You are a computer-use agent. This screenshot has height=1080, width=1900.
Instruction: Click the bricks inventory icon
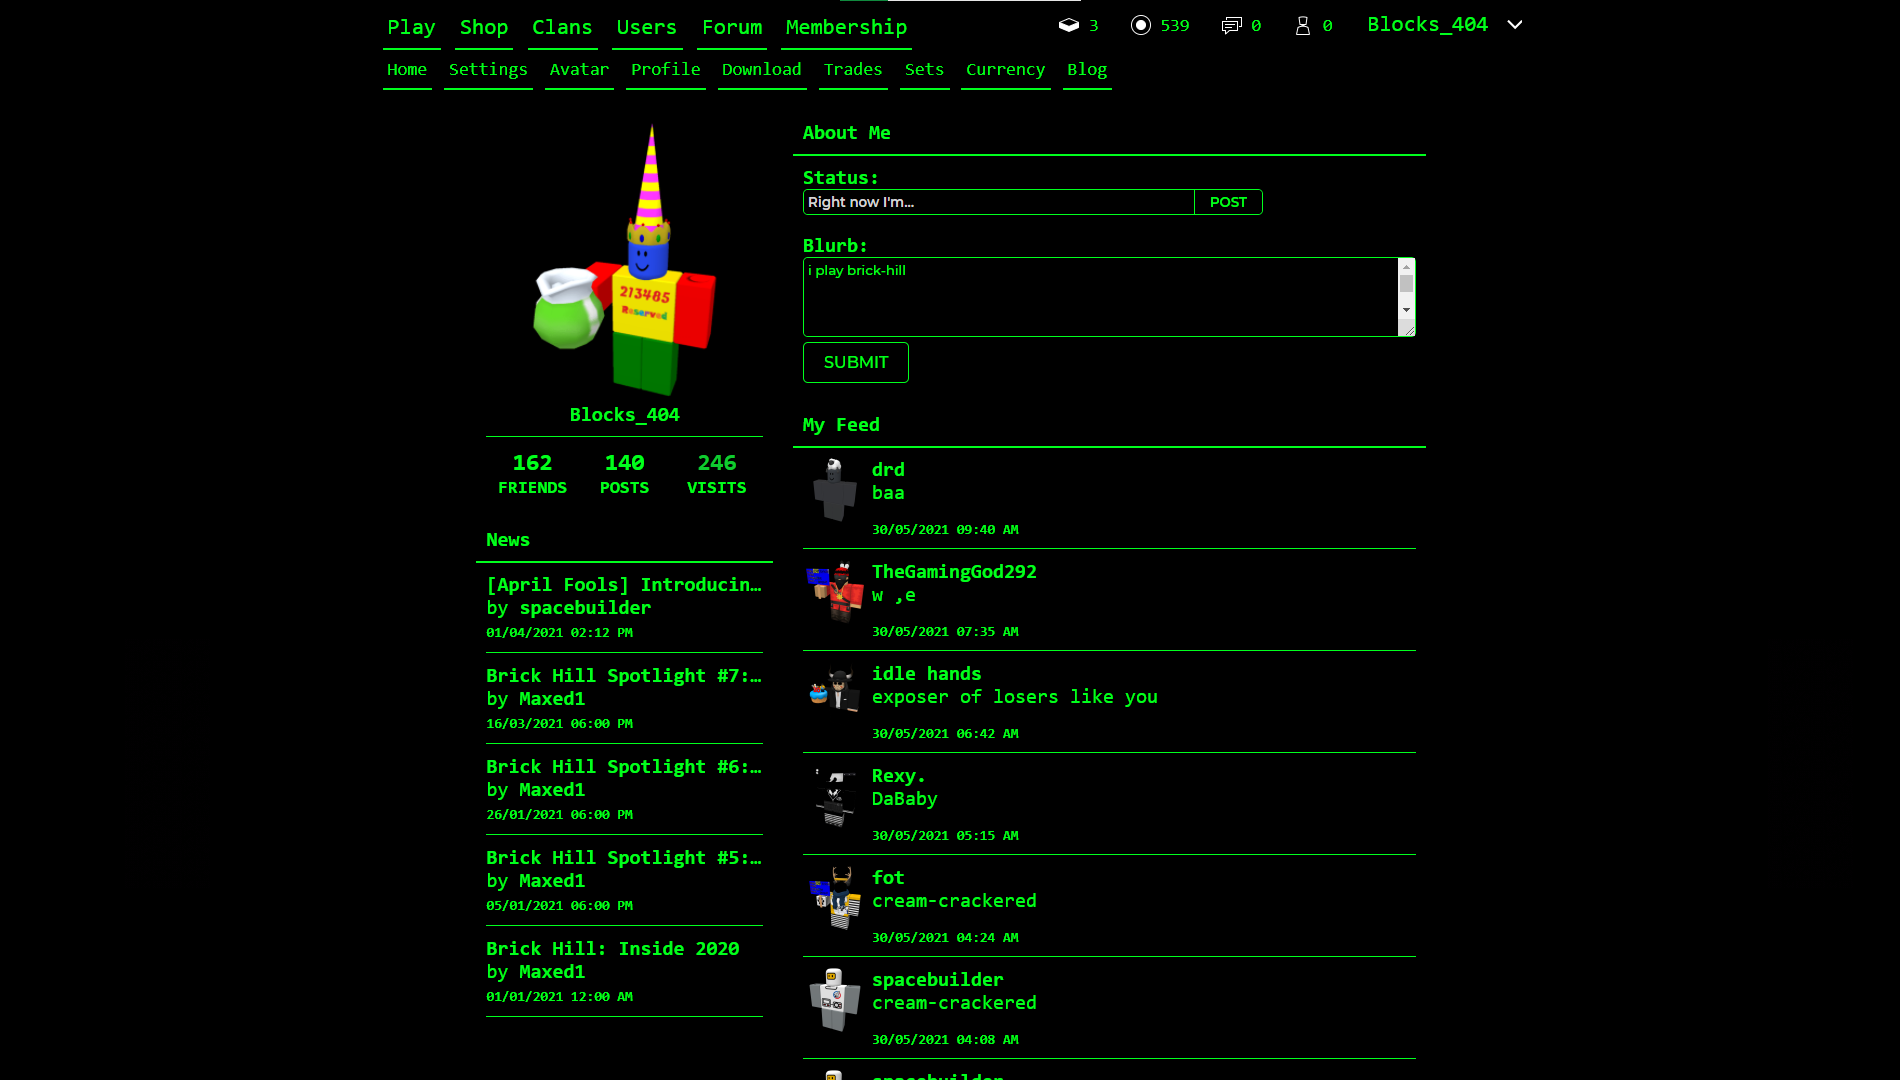pos(1068,25)
